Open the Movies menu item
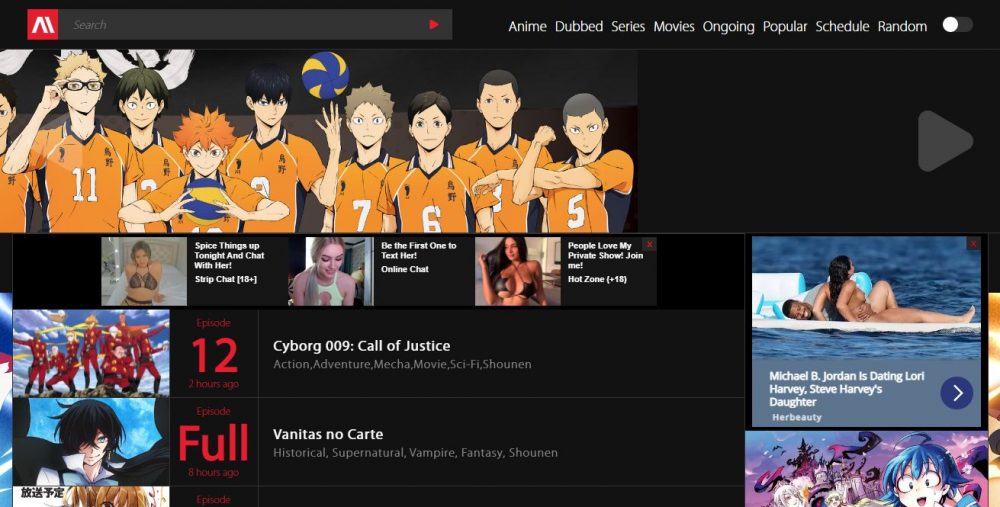Viewport: 1000px width, 507px height. point(674,26)
